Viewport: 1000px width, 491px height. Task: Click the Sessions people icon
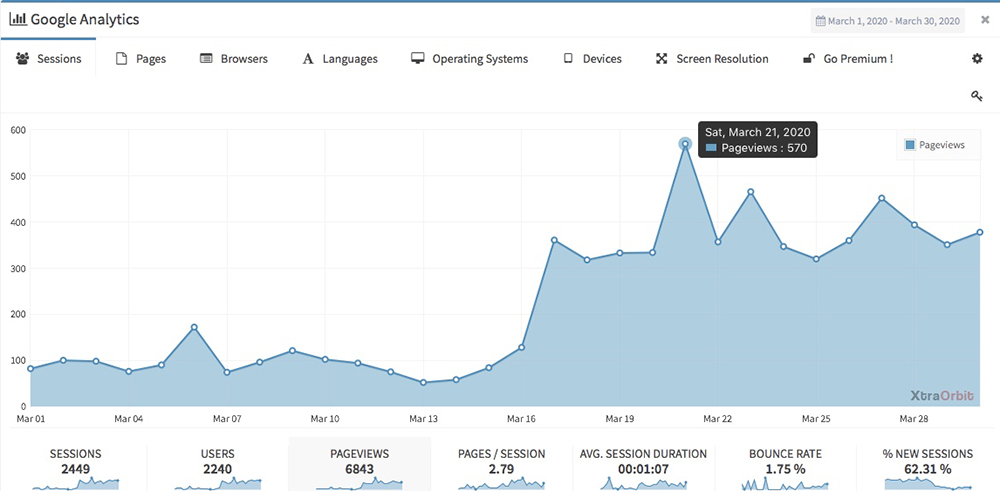click(x=23, y=59)
